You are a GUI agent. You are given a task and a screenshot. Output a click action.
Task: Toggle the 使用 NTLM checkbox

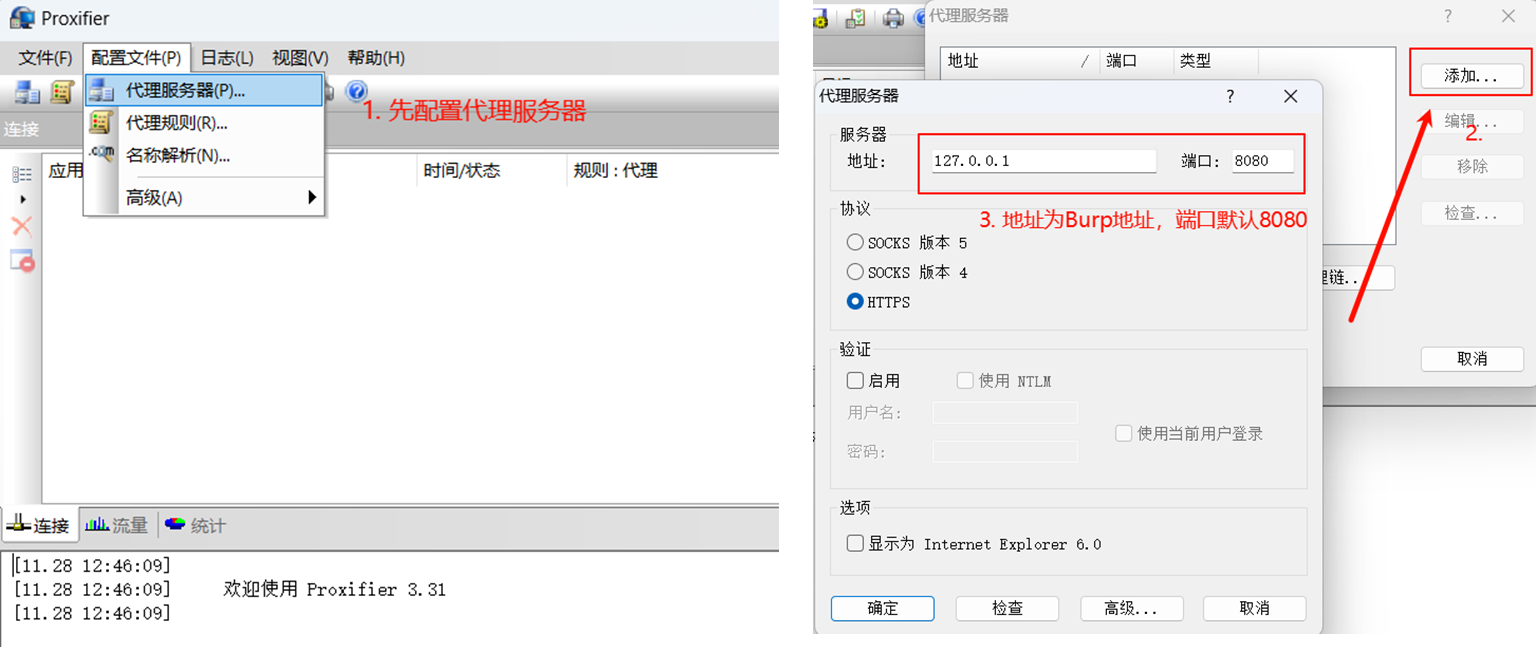point(965,381)
